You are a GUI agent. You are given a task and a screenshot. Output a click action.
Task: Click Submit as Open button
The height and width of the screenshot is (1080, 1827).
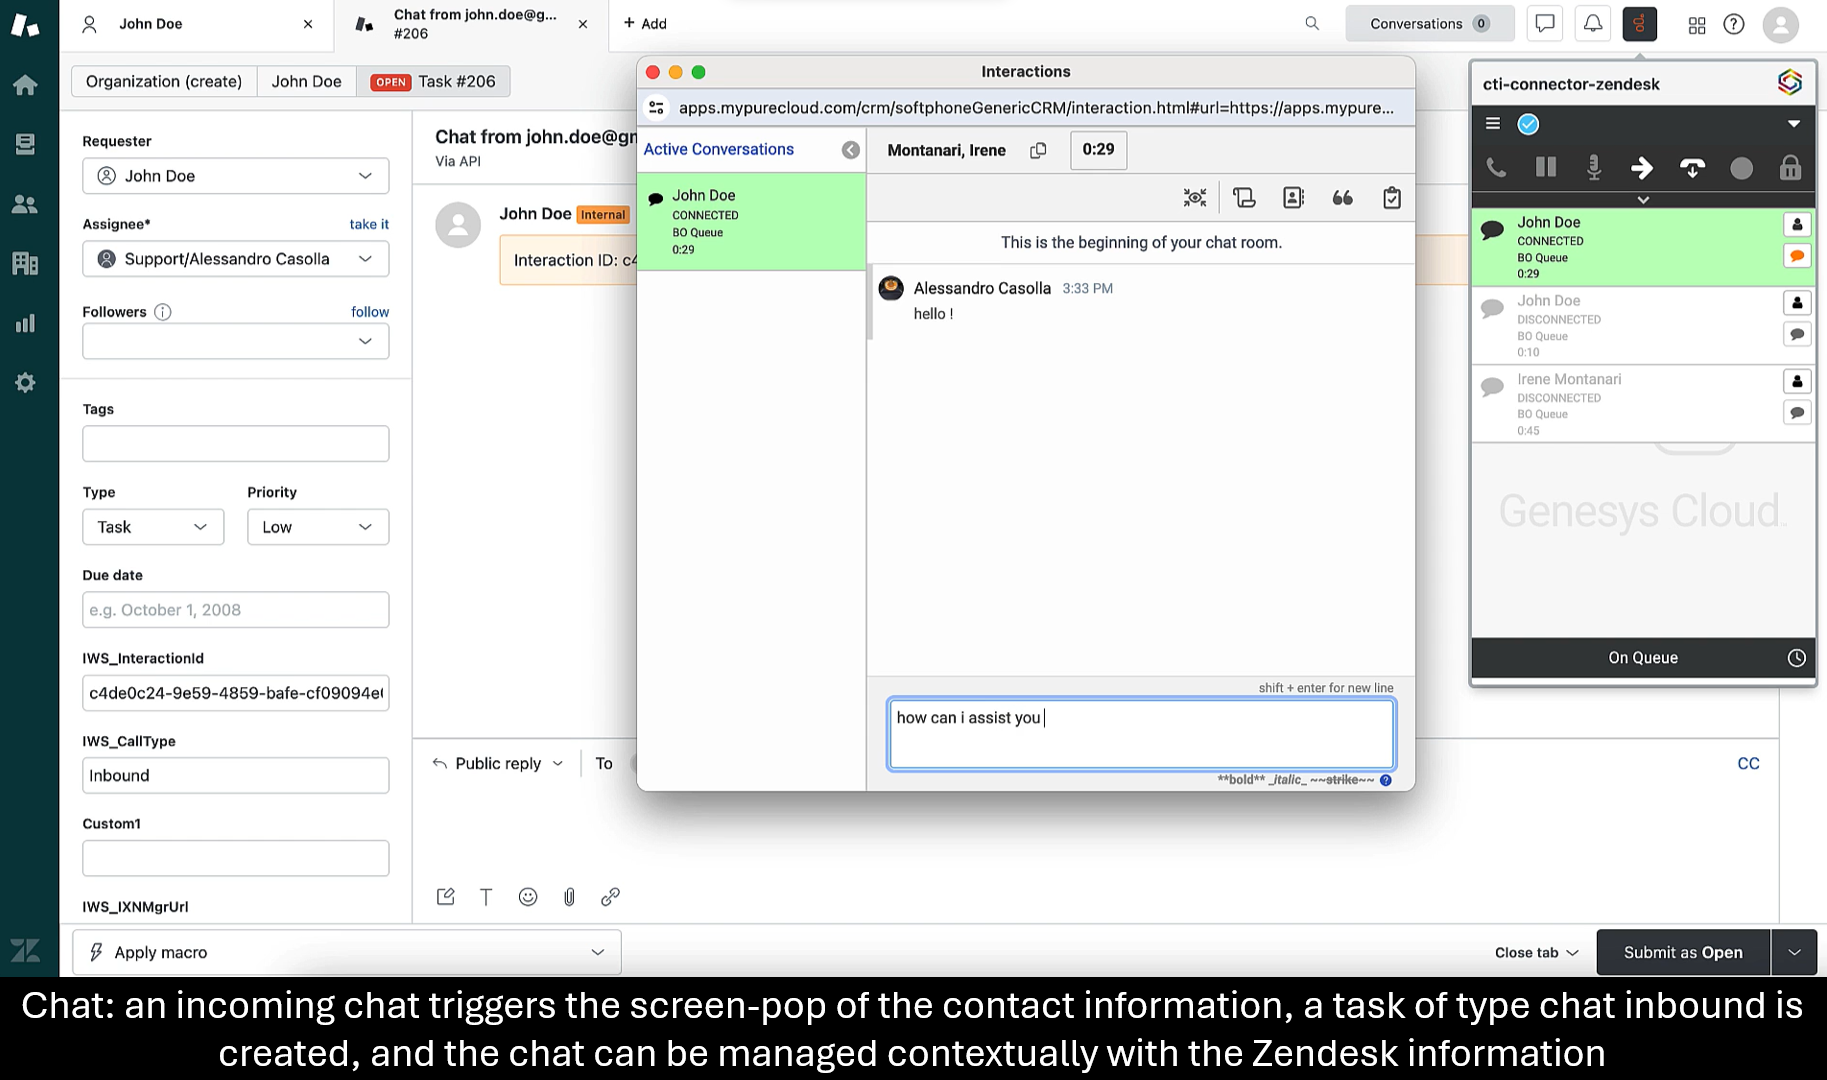point(1682,952)
